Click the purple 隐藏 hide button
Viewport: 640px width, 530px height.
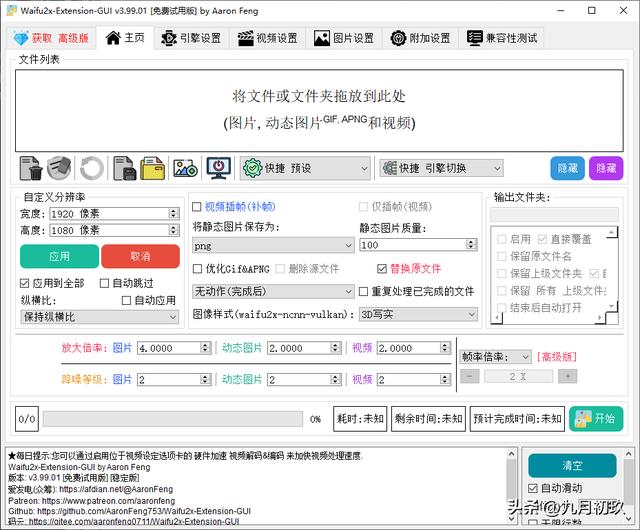pos(606,168)
